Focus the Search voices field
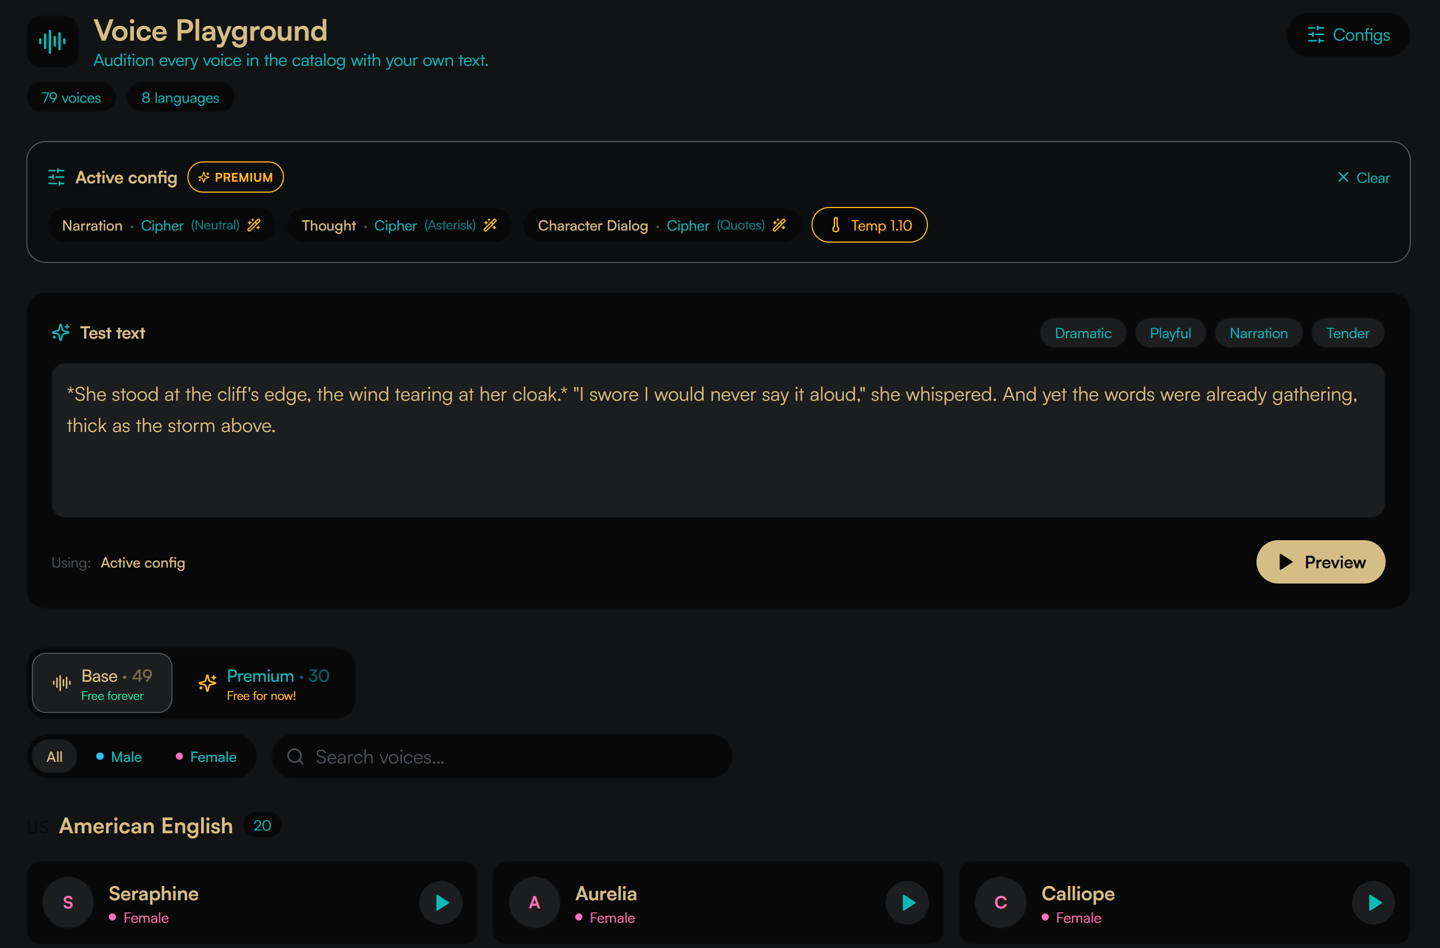 coord(502,757)
